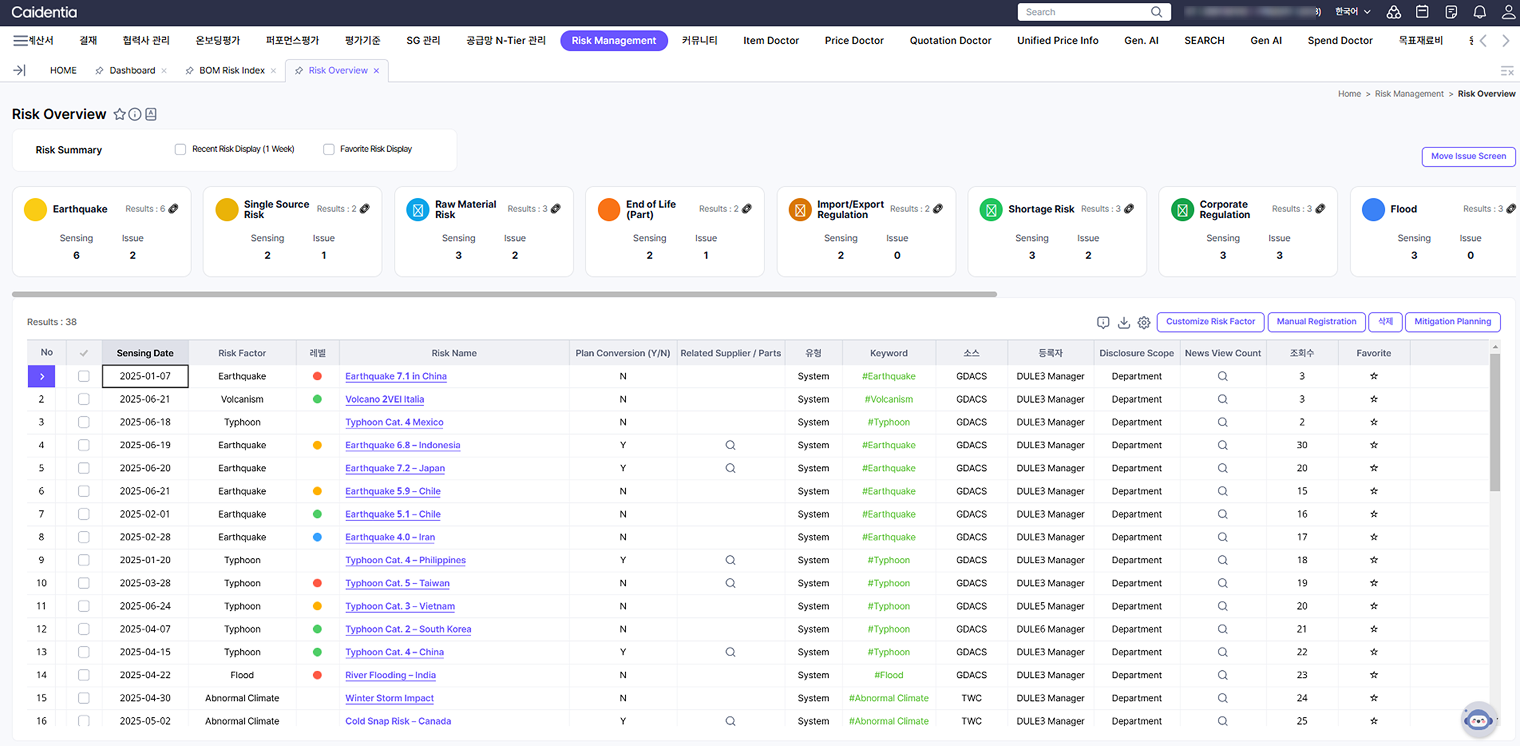1520x746 pixels.
Task: Open the calendar icon in top bar
Action: coord(1422,12)
